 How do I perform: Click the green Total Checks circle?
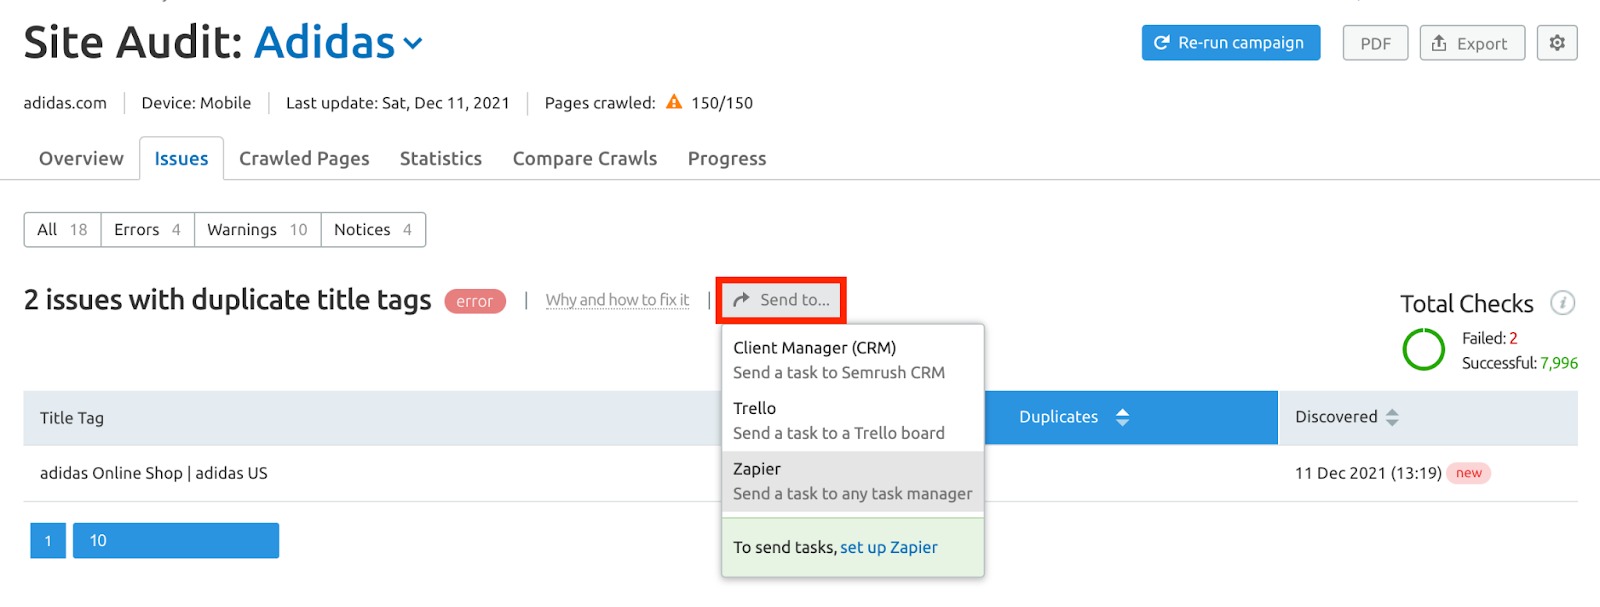point(1423,349)
